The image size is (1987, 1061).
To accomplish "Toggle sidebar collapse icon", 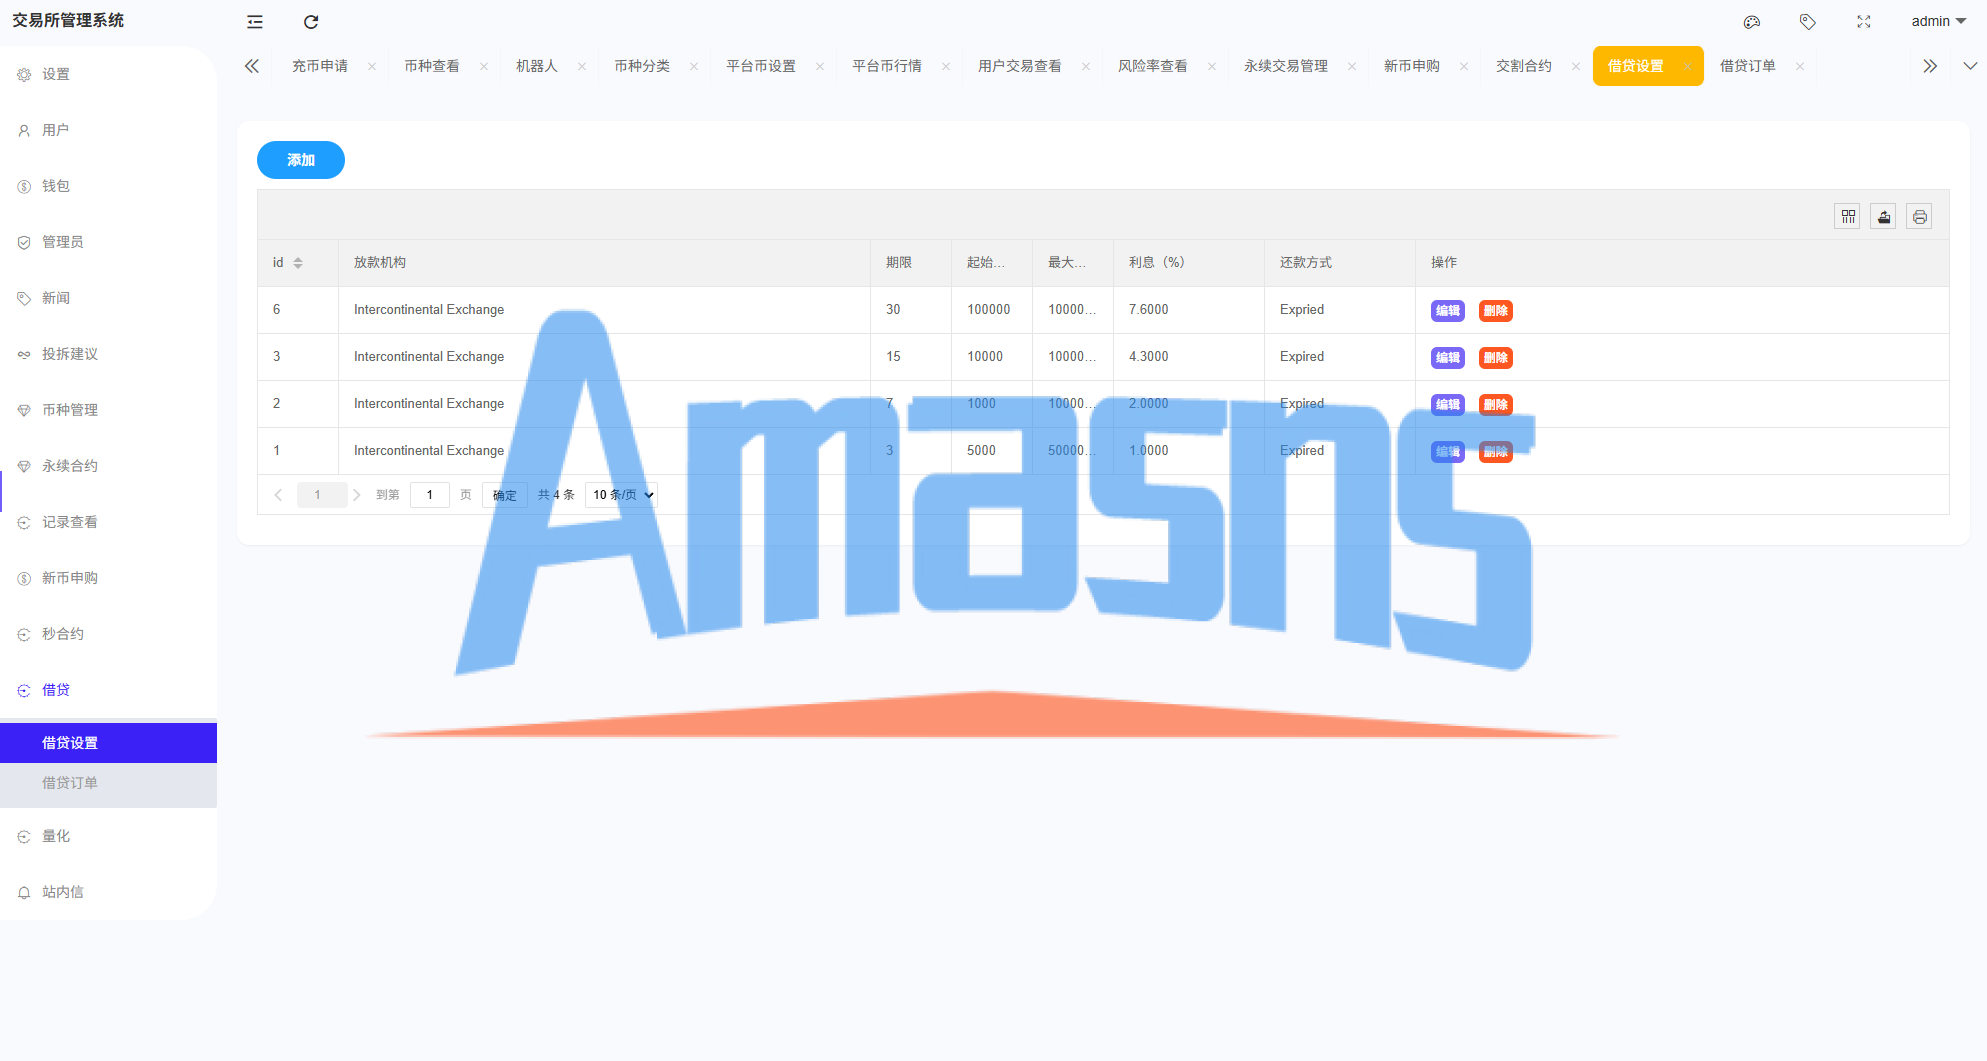I will pos(255,22).
